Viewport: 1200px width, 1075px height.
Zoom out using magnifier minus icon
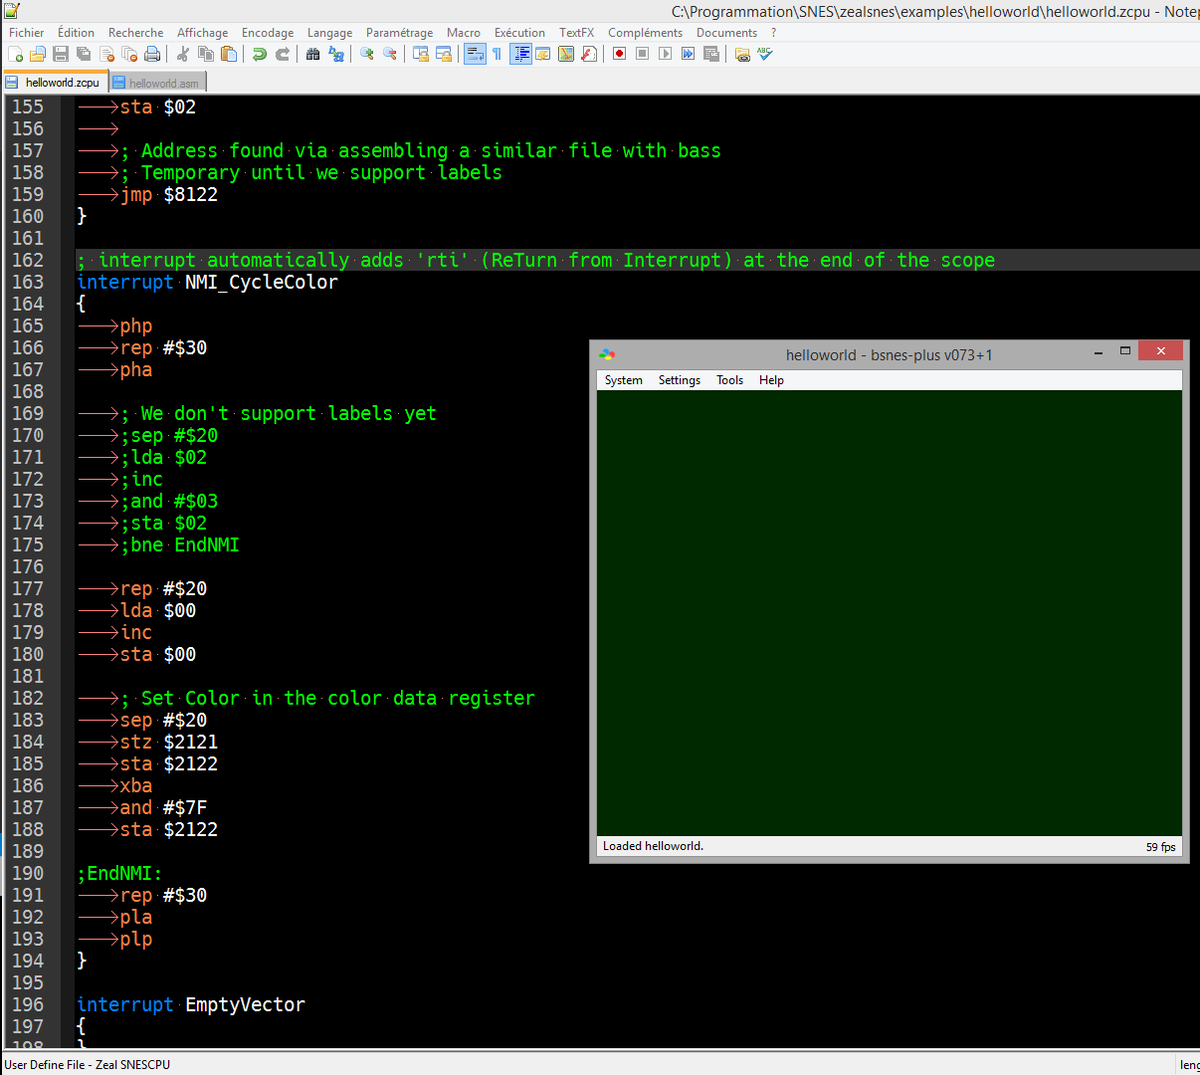coord(390,54)
